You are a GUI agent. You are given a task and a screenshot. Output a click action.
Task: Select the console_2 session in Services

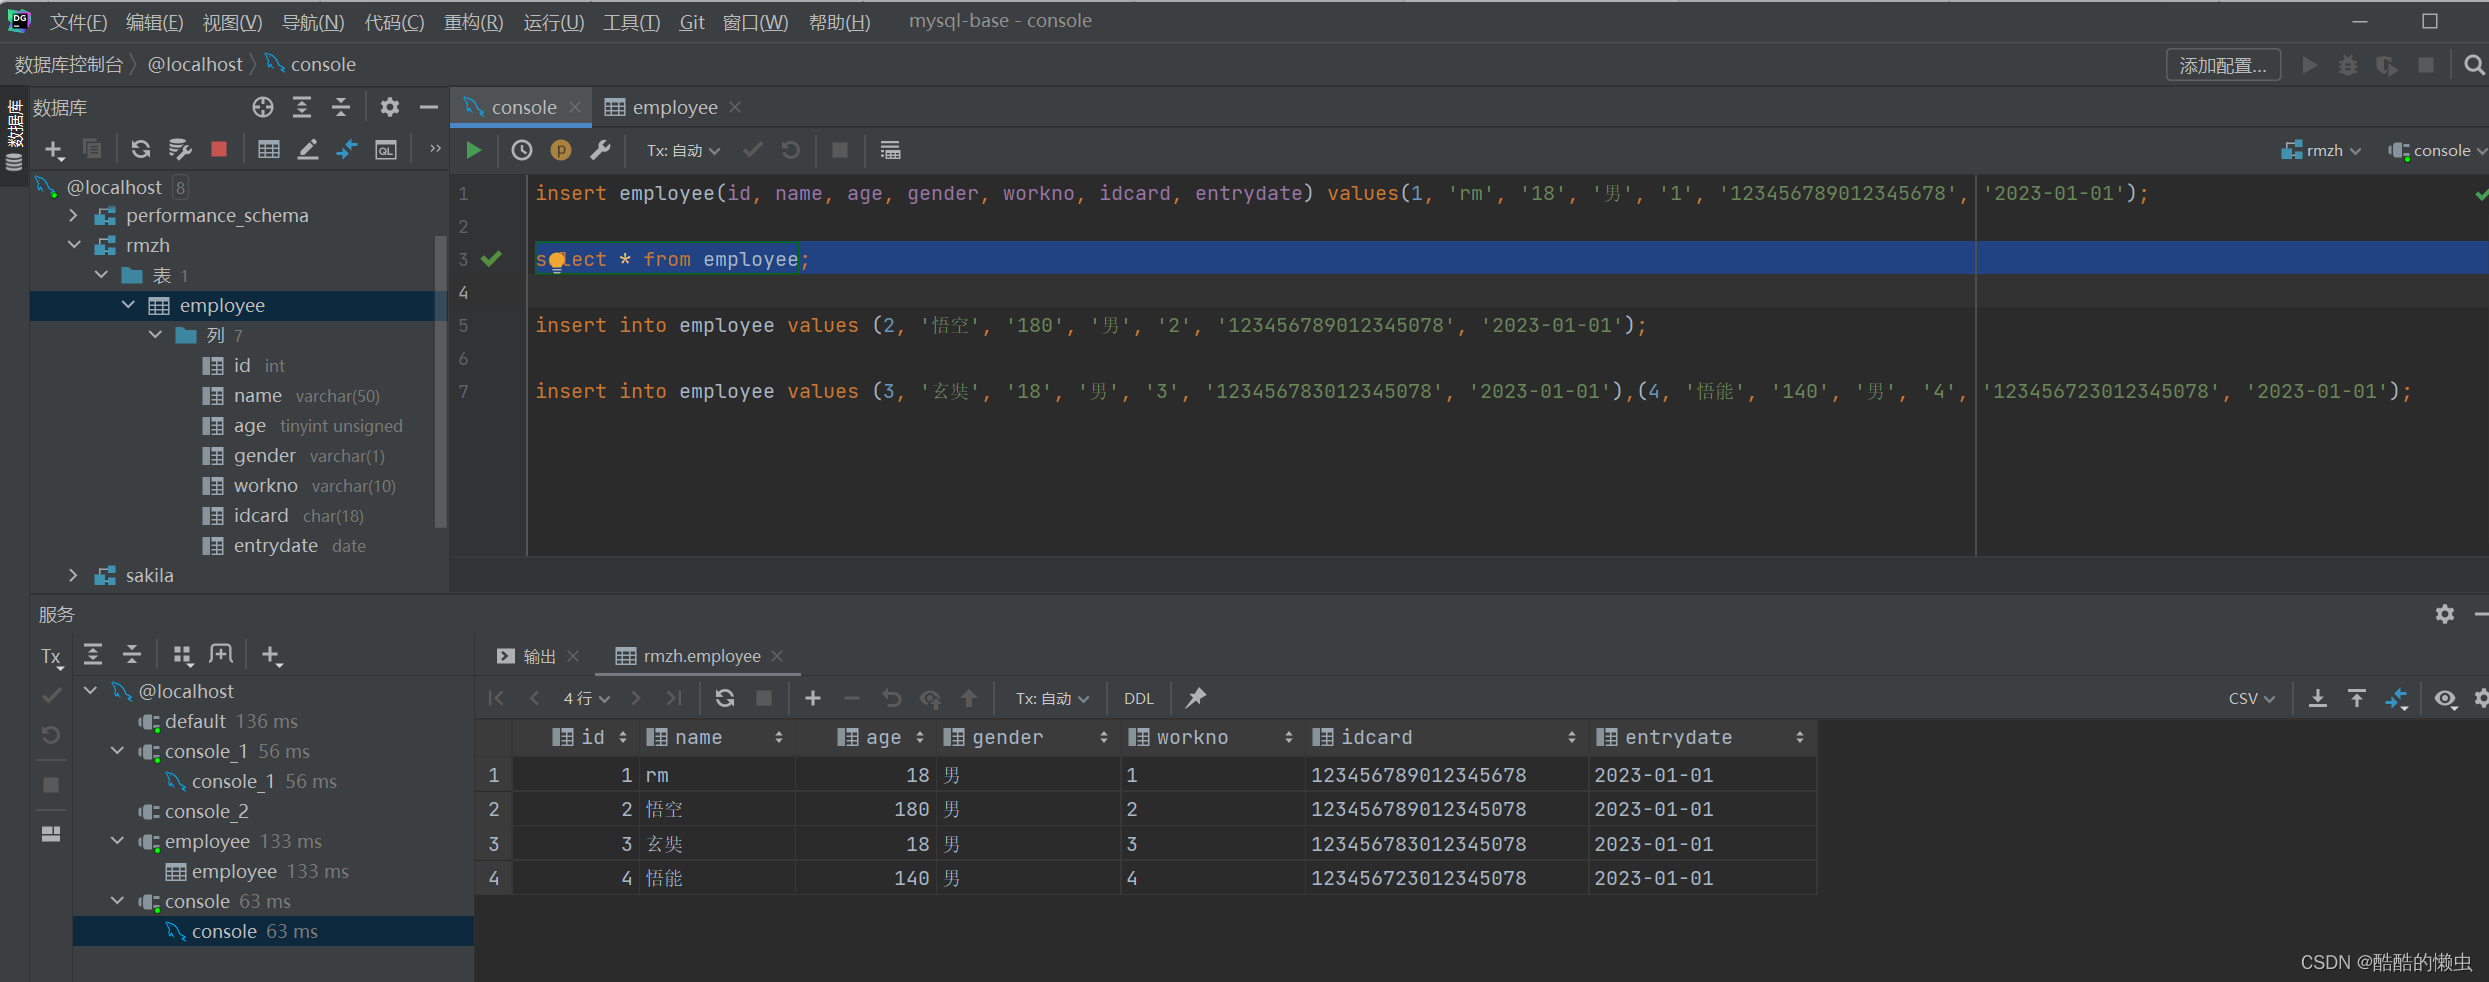coord(206,811)
